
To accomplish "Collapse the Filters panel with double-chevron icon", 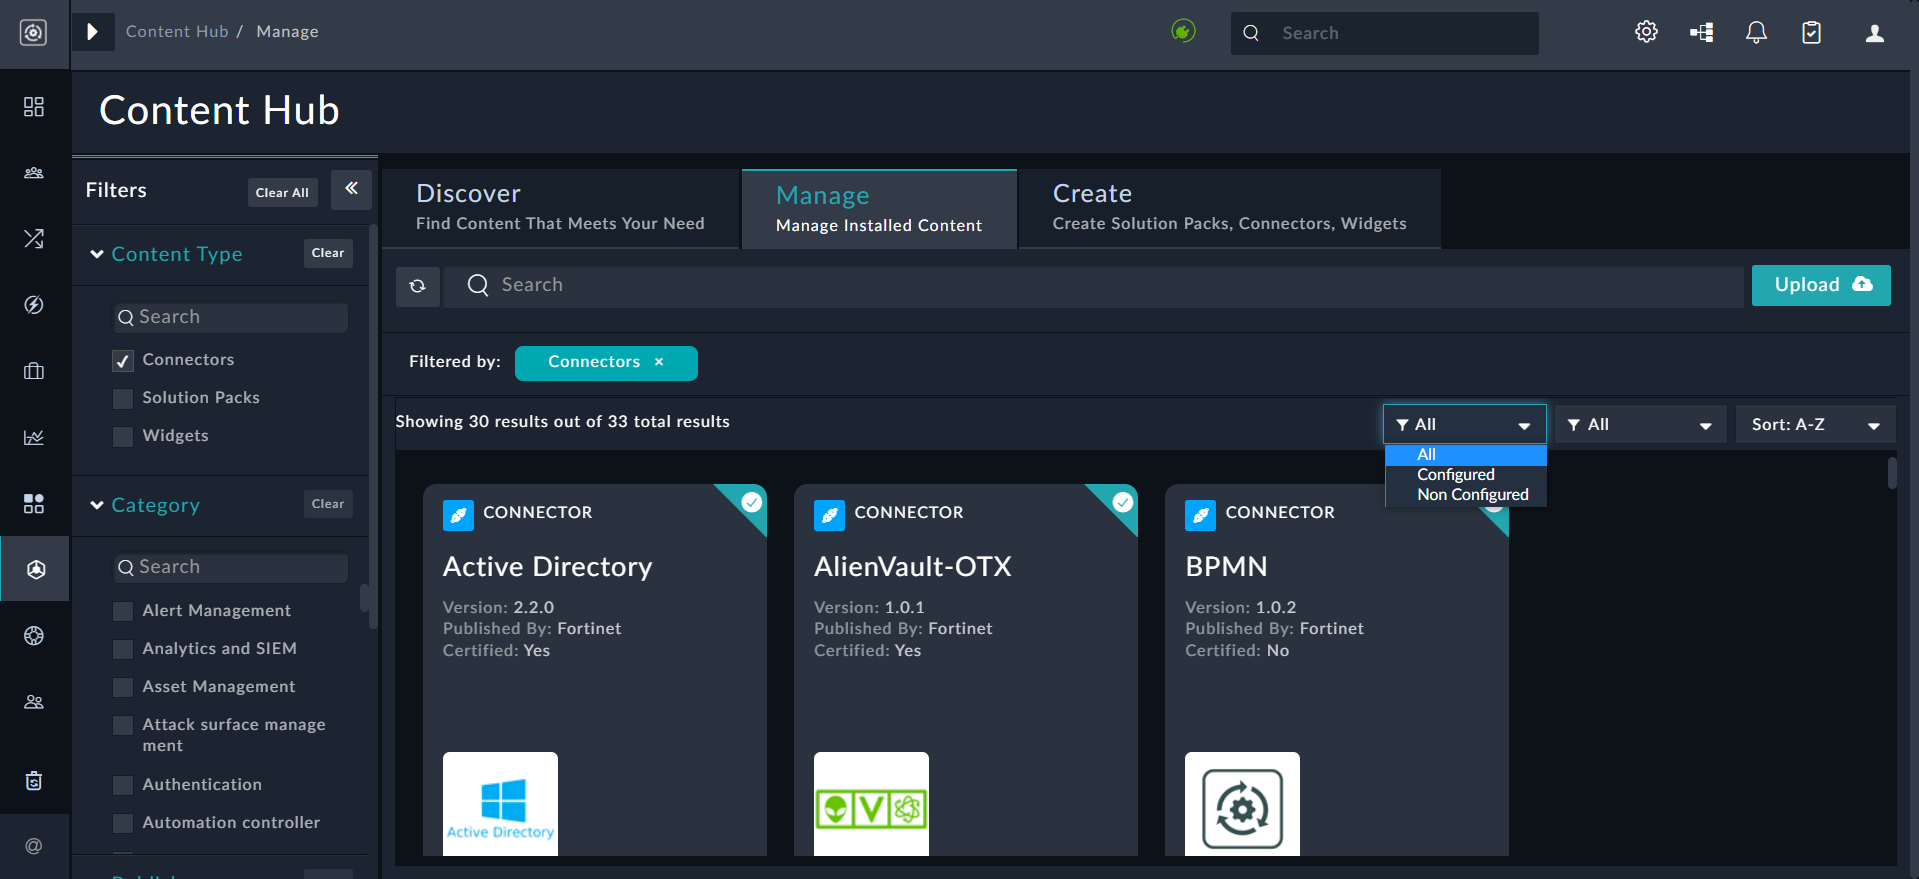I will coord(351,188).
